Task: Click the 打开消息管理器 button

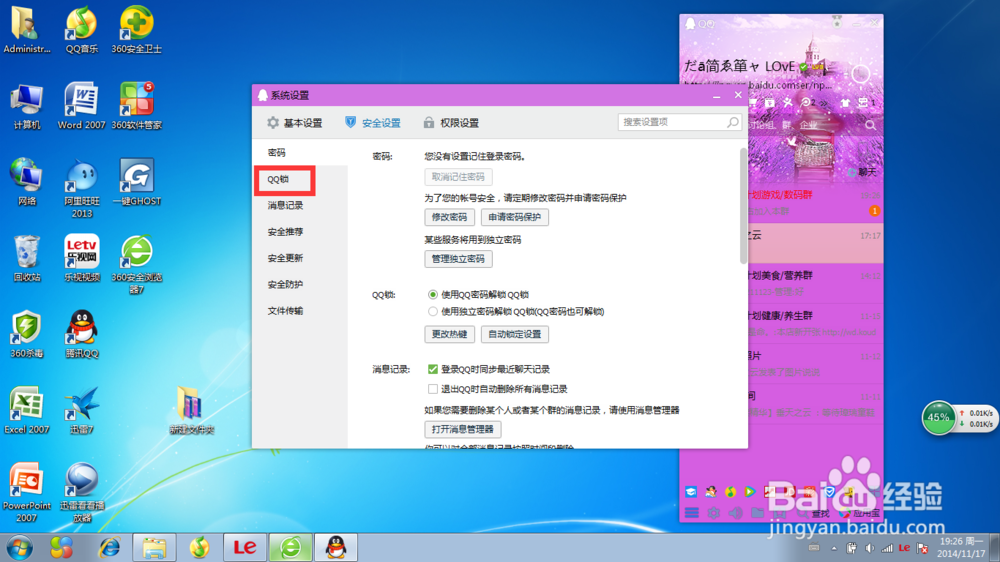Action: 462,429
